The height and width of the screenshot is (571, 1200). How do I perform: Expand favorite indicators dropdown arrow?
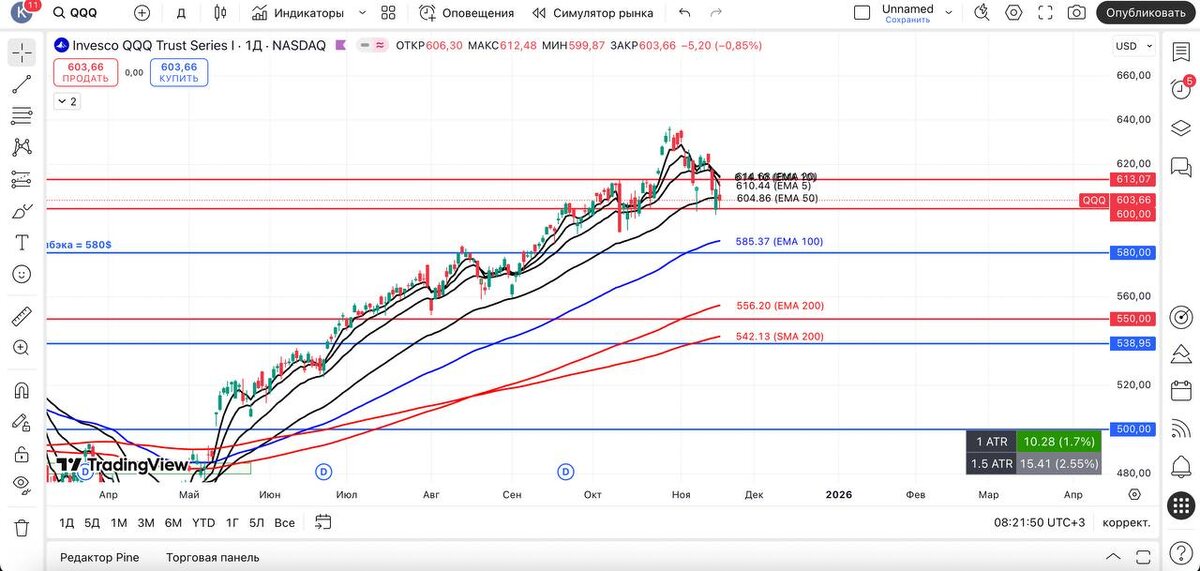pos(362,13)
